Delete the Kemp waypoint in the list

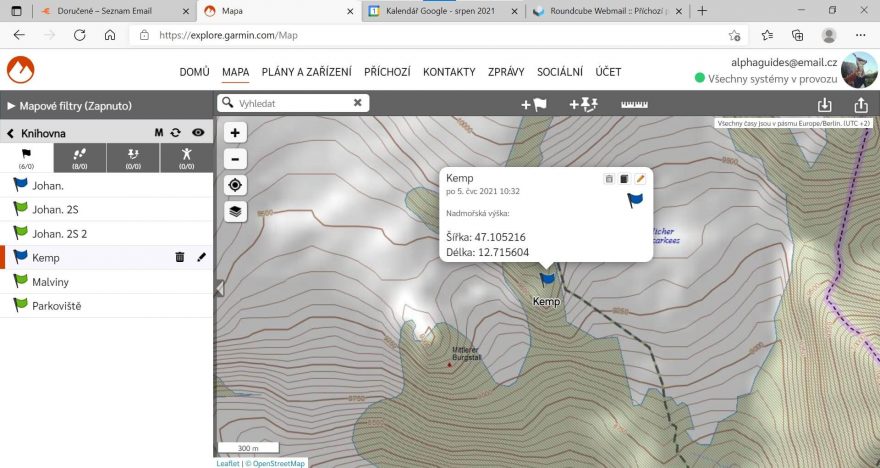click(x=180, y=257)
